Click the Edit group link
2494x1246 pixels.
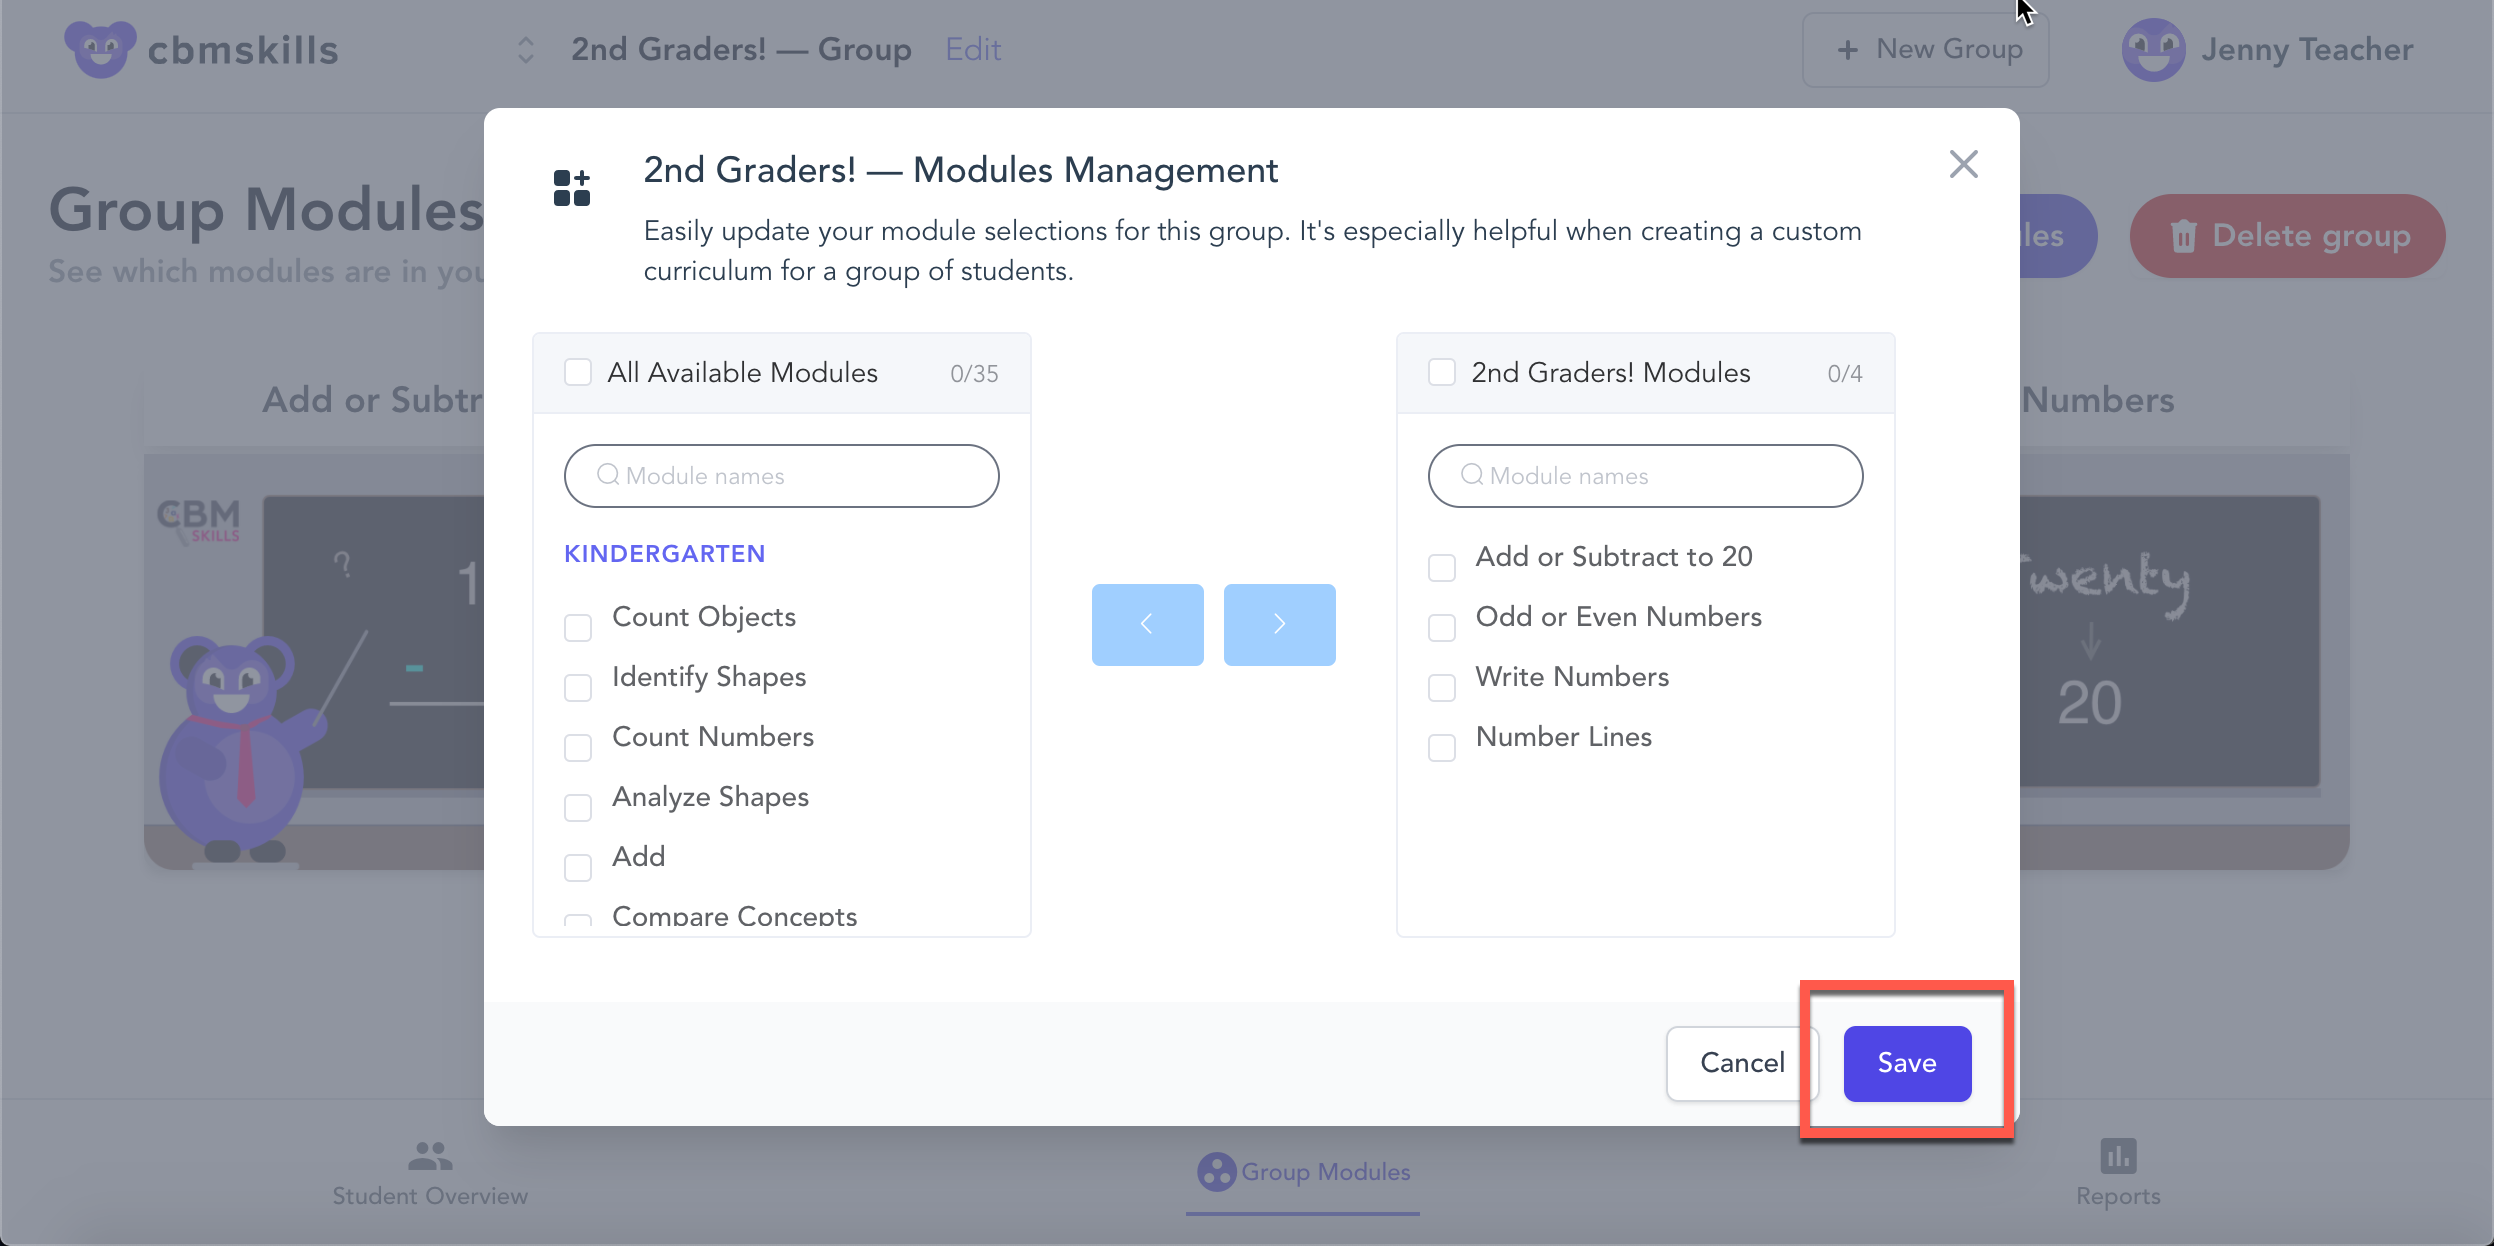point(972,49)
